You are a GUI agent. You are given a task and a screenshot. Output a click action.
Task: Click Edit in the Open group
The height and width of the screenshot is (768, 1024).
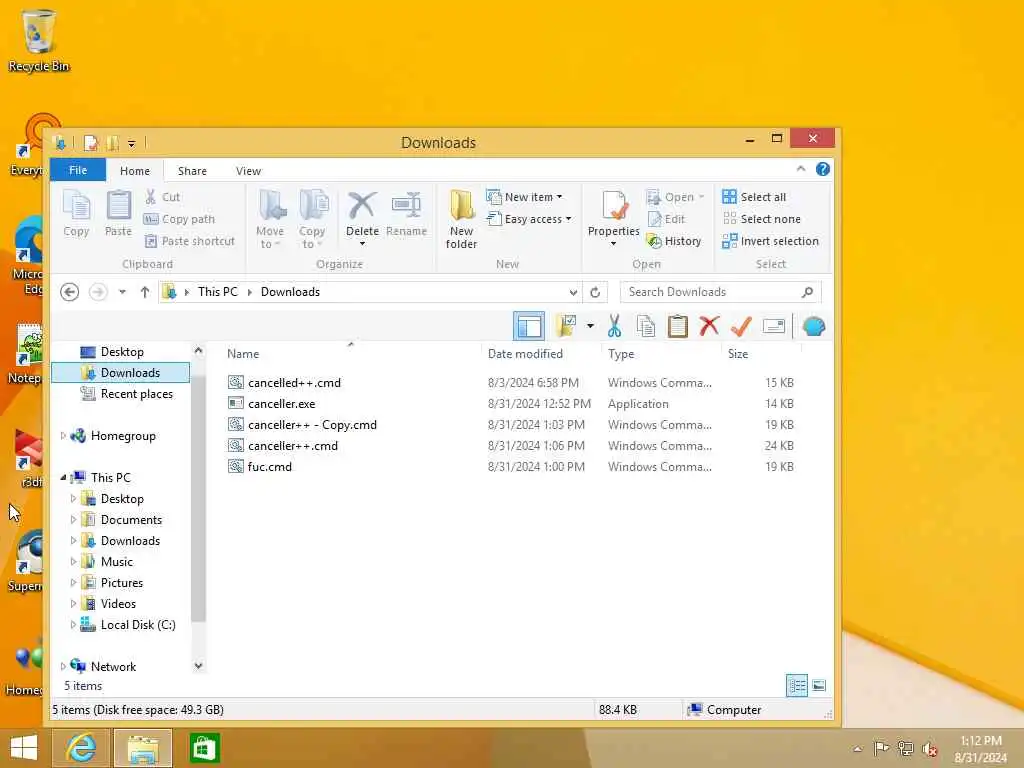point(666,219)
